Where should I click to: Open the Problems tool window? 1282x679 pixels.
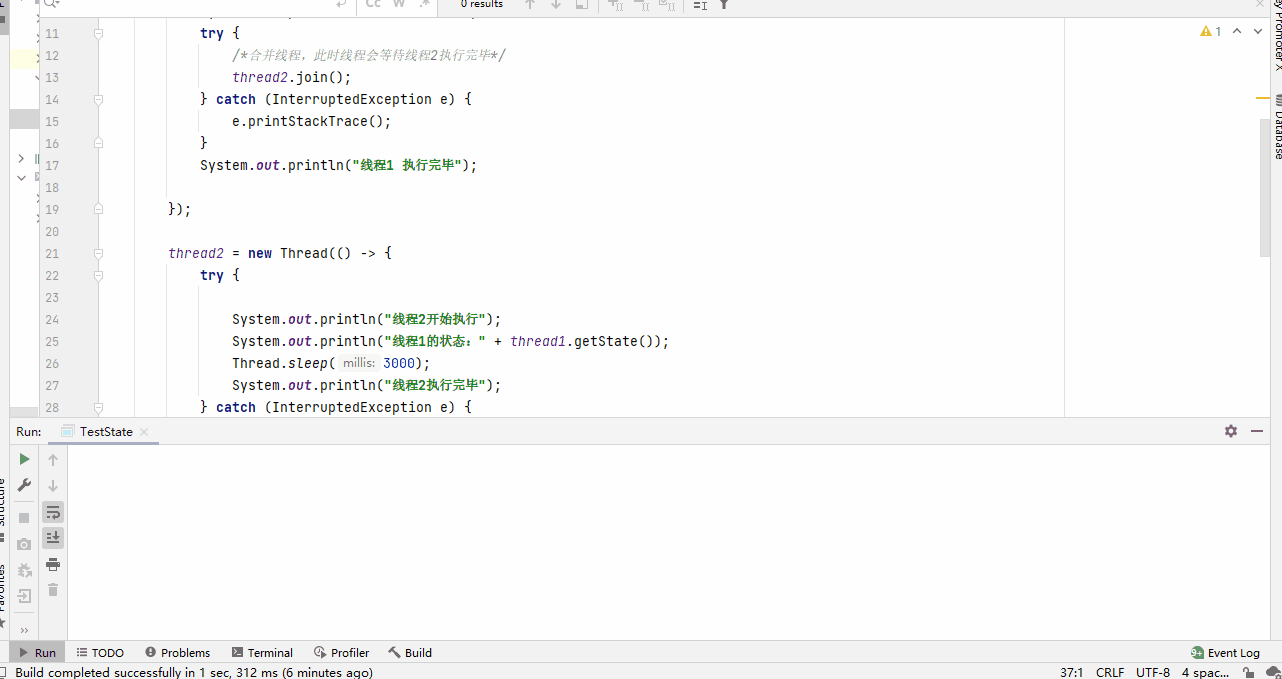click(x=177, y=652)
